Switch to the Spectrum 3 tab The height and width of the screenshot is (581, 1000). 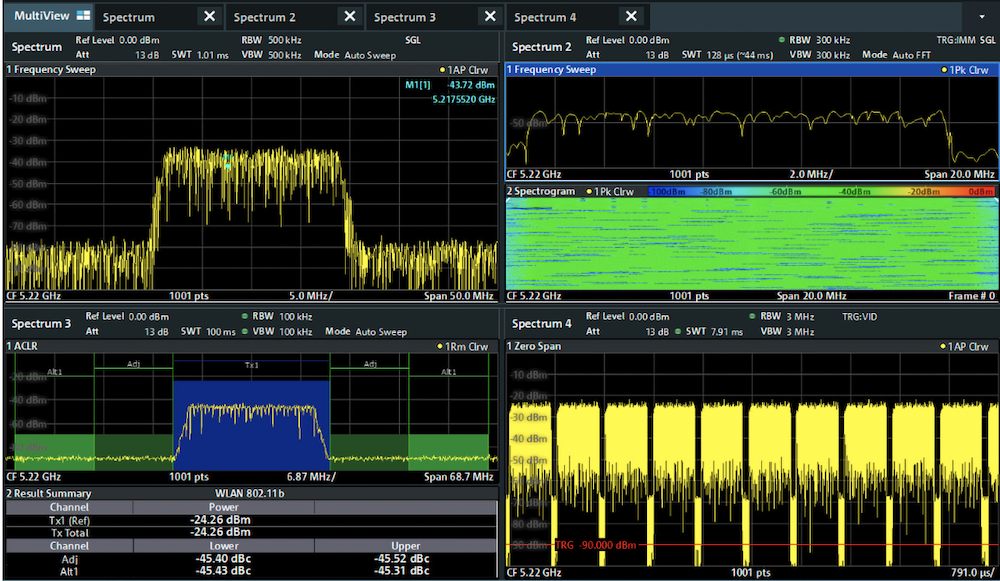(404, 17)
